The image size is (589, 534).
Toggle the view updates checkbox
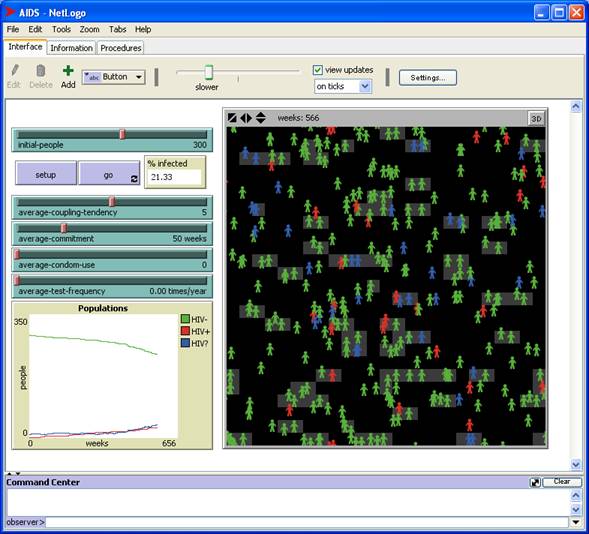point(317,70)
